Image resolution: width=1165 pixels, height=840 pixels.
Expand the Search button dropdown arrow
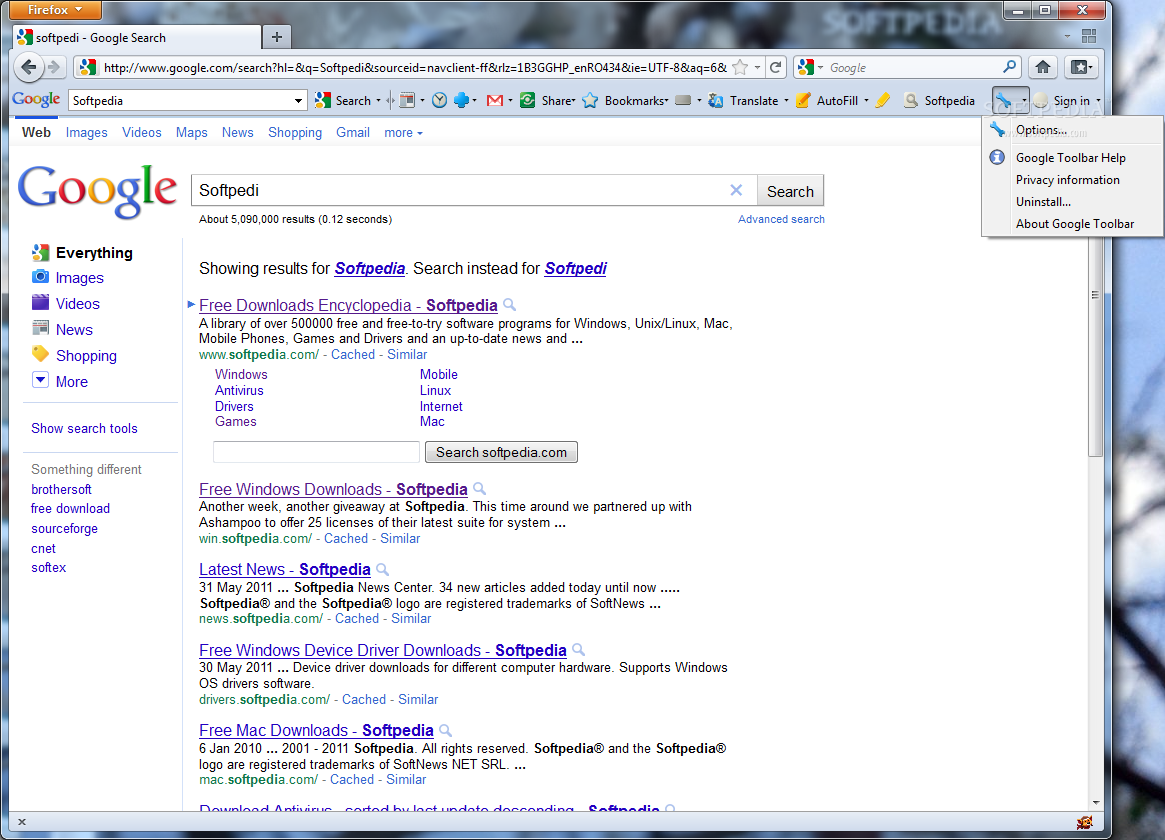click(379, 100)
